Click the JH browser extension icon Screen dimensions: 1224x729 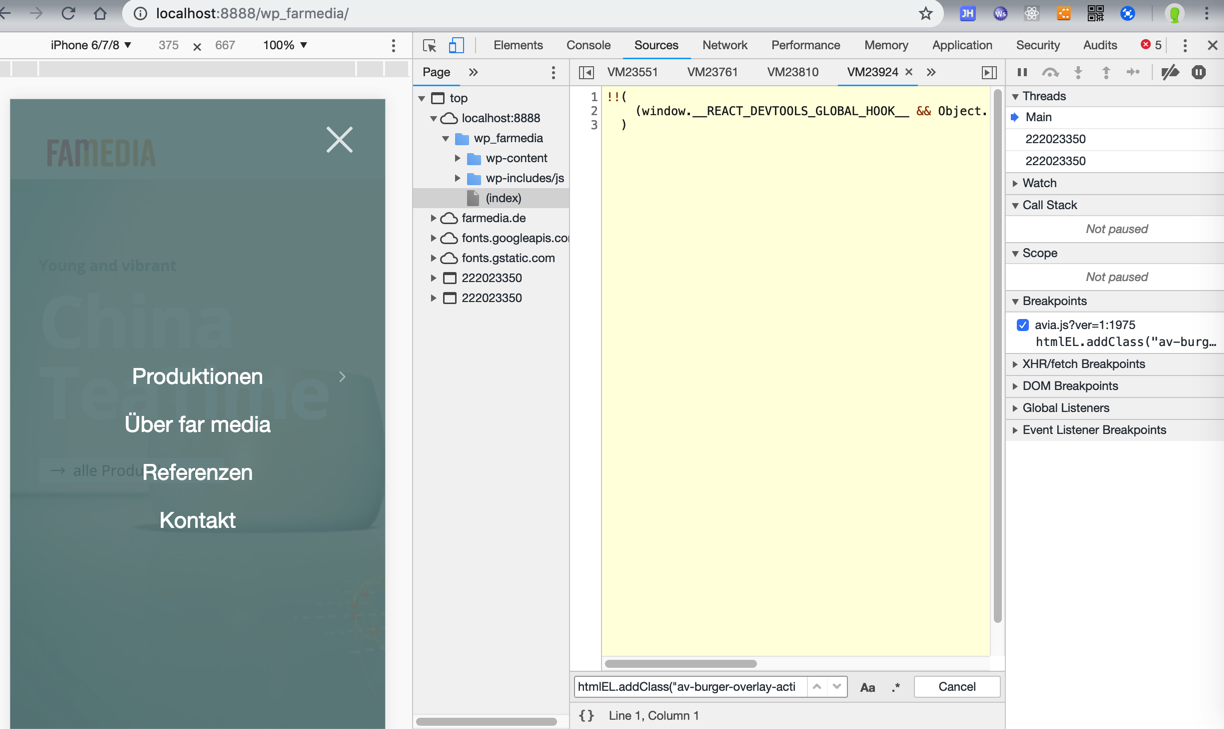click(967, 13)
